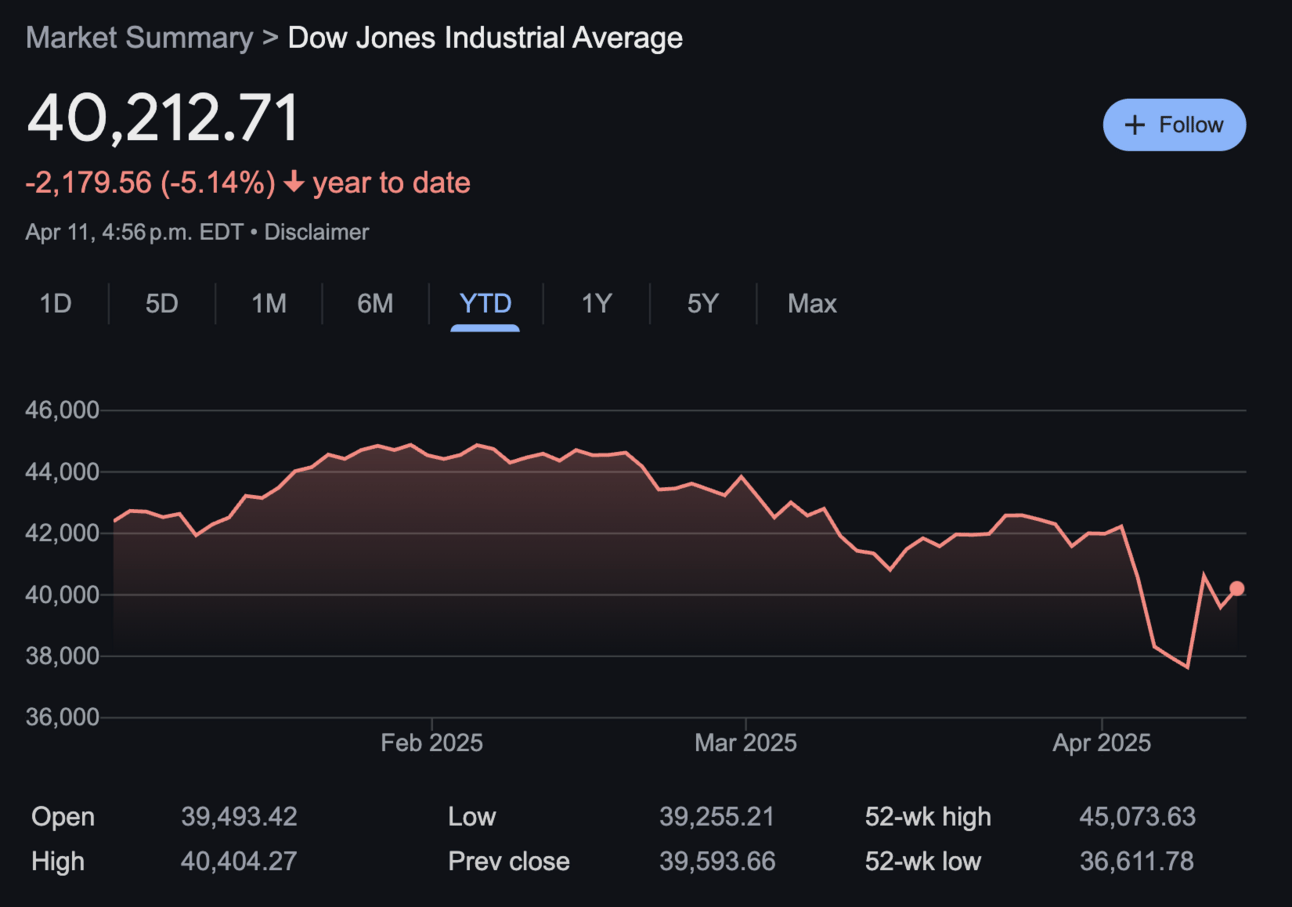The image size is (1292, 907).
Task: Click the current price dot on chart
Action: click(1237, 589)
